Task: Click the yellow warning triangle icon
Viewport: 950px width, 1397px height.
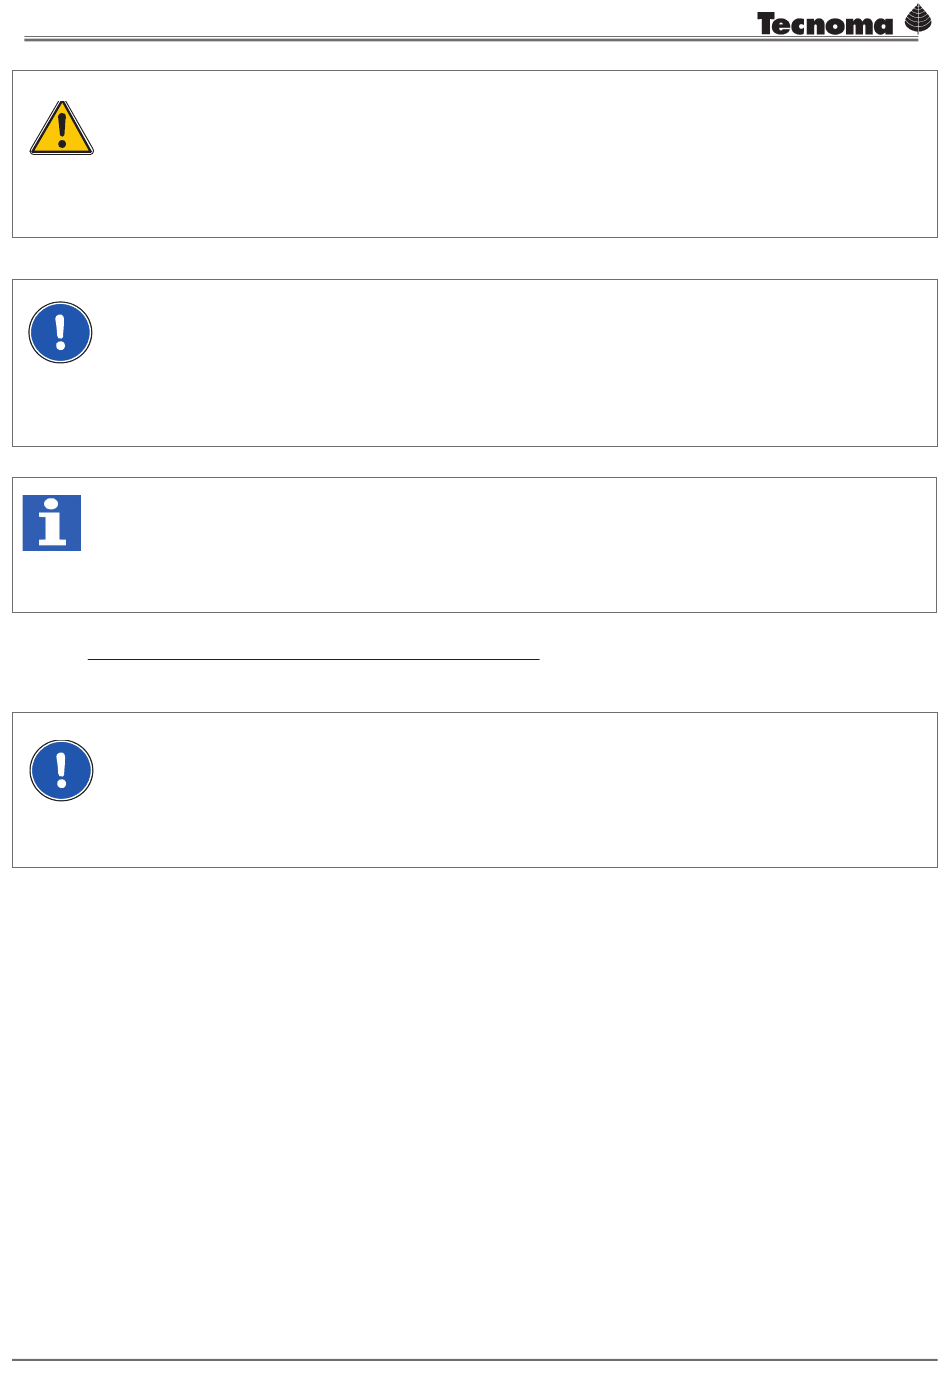Action: 62,128
